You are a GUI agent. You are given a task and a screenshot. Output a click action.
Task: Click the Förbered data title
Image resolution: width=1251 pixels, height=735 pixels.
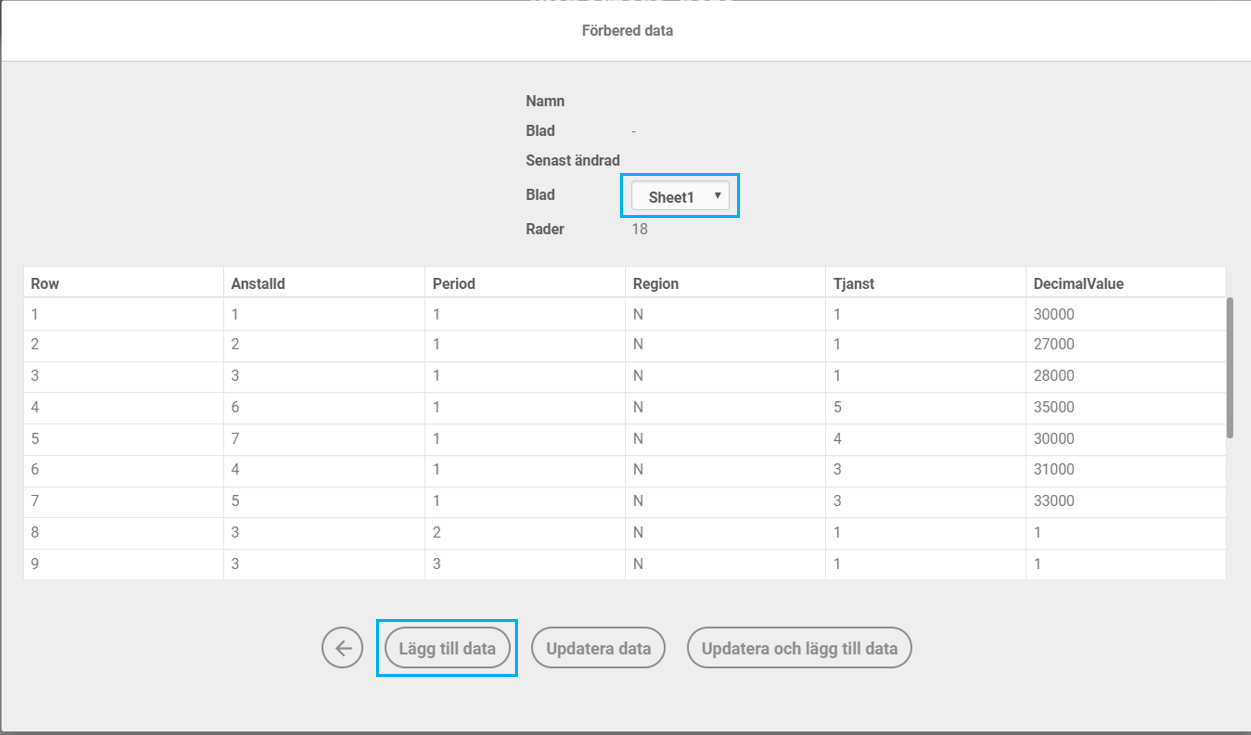pyautogui.click(x=627, y=31)
